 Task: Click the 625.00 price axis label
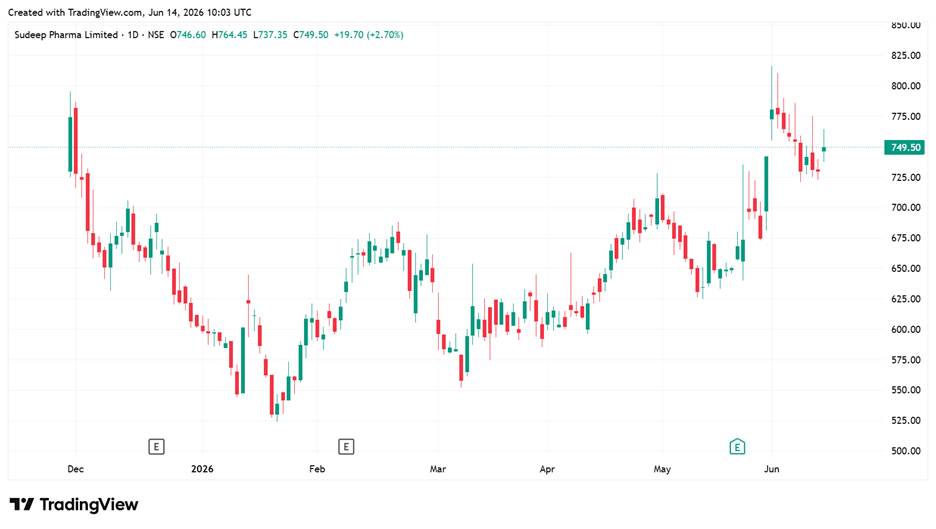pos(906,299)
